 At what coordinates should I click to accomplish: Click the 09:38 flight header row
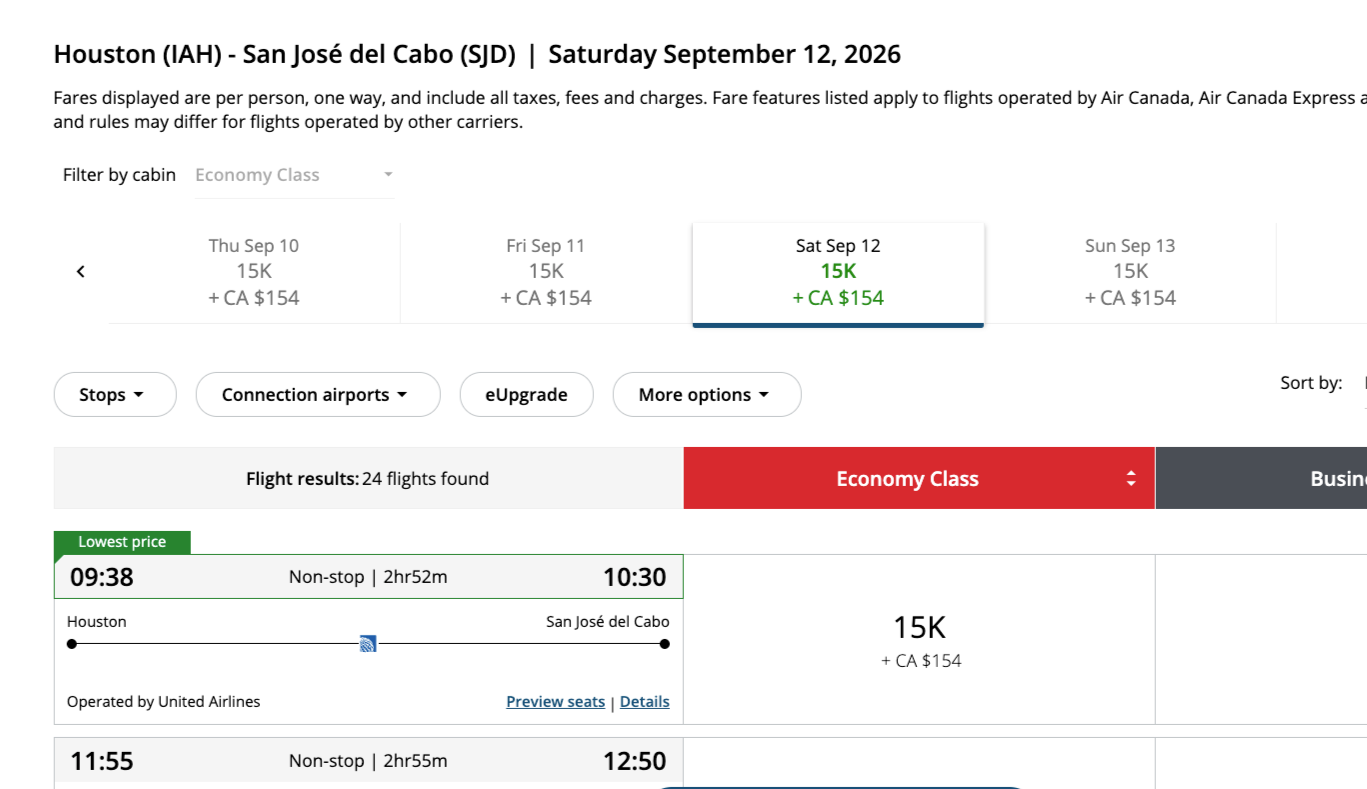click(368, 577)
